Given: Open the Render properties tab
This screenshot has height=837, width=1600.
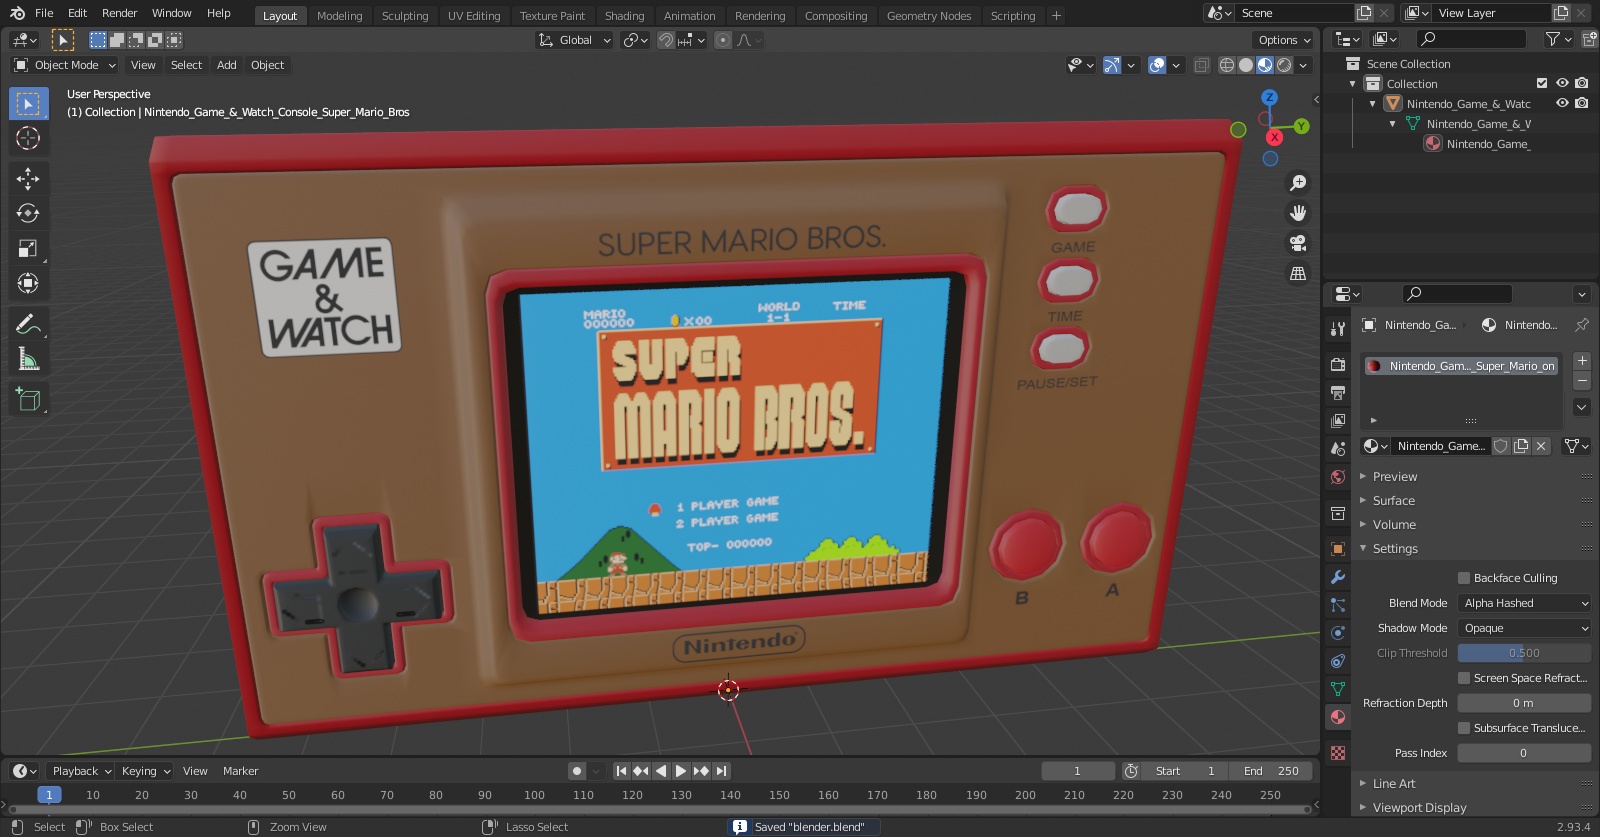Looking at the screenshot, I should tap(1338, 365).
